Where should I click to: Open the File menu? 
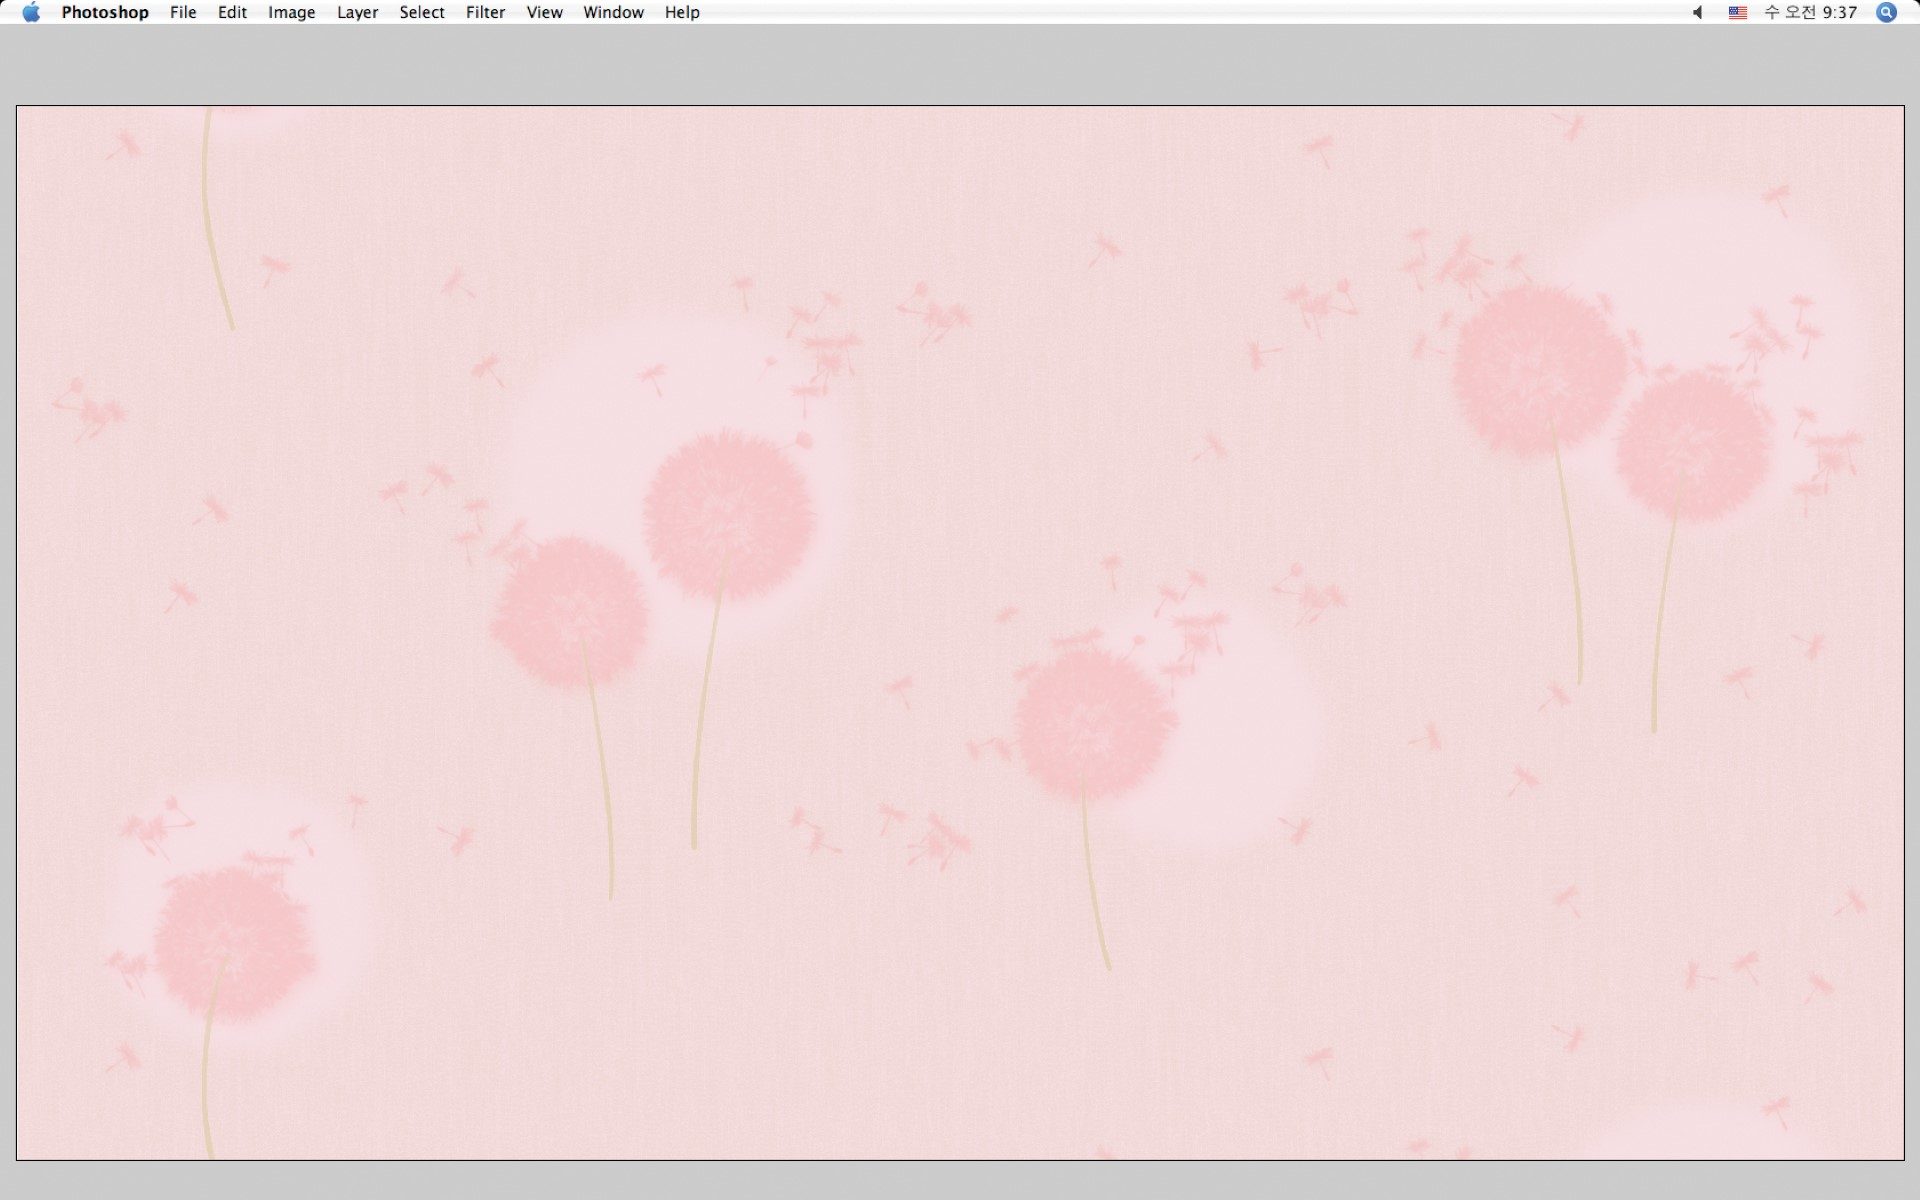click(183, 12)
